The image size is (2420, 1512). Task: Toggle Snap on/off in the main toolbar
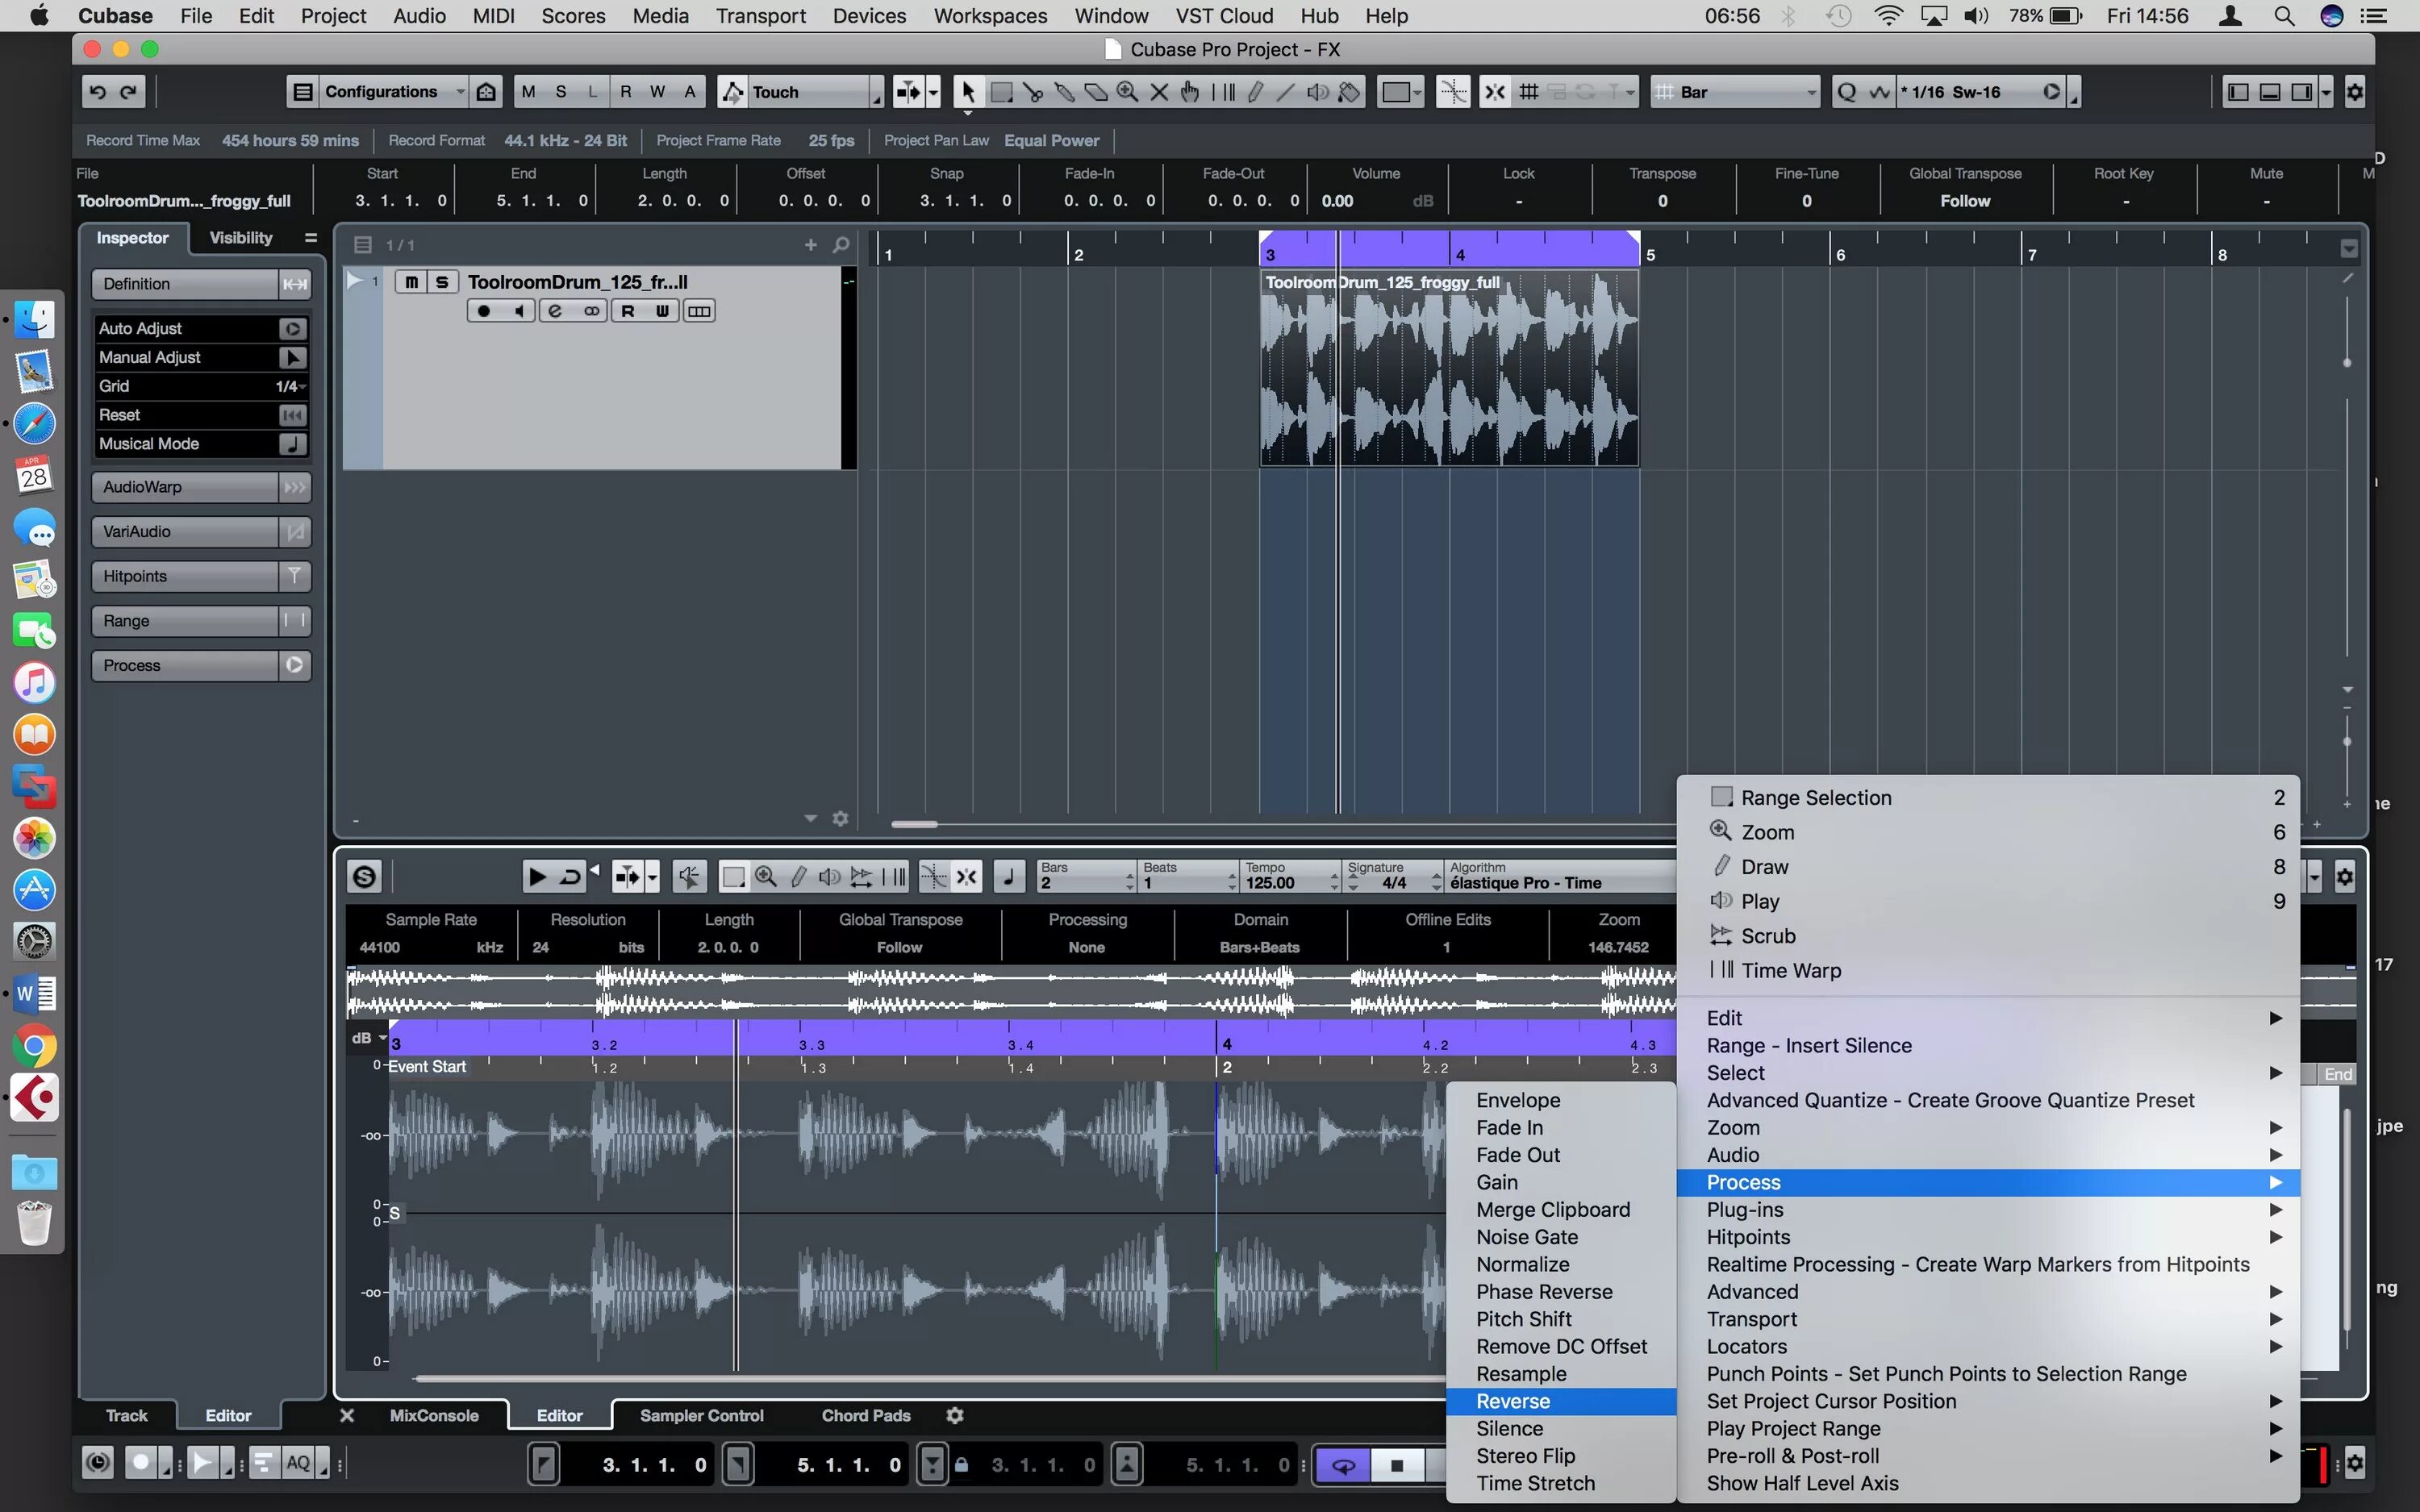[1494, 92]
